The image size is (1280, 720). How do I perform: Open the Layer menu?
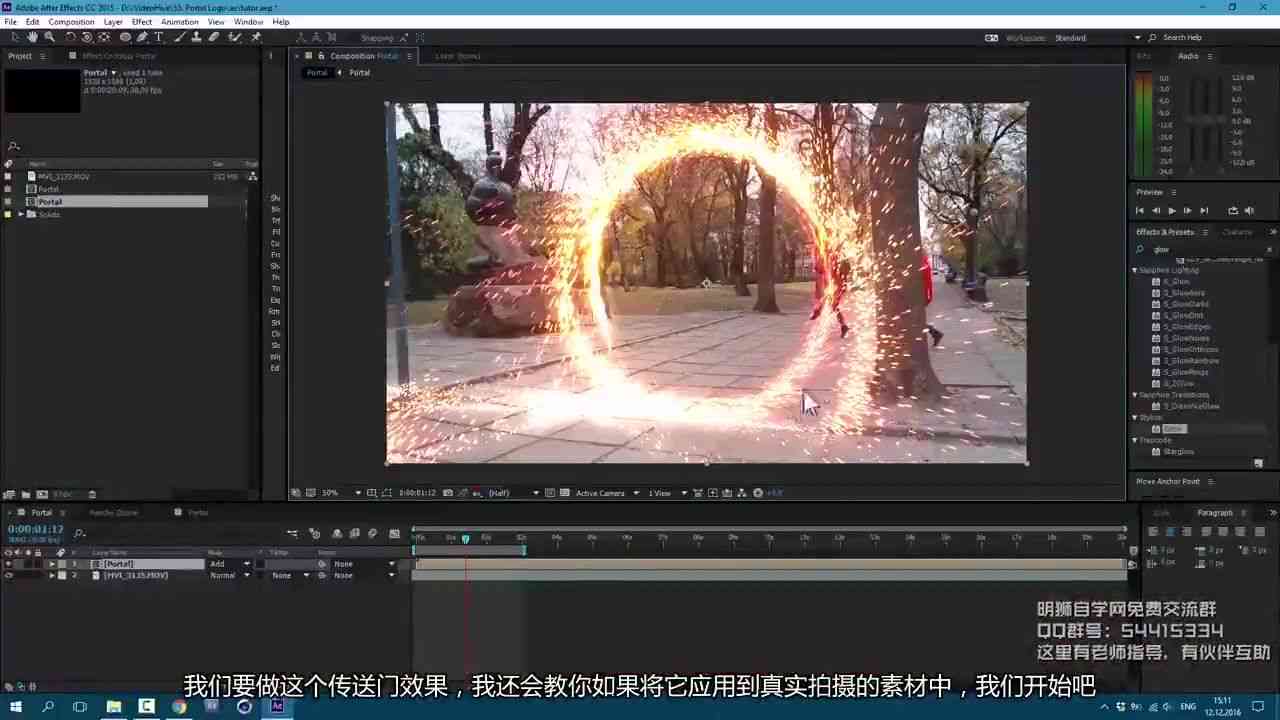(x=113, y=22)
